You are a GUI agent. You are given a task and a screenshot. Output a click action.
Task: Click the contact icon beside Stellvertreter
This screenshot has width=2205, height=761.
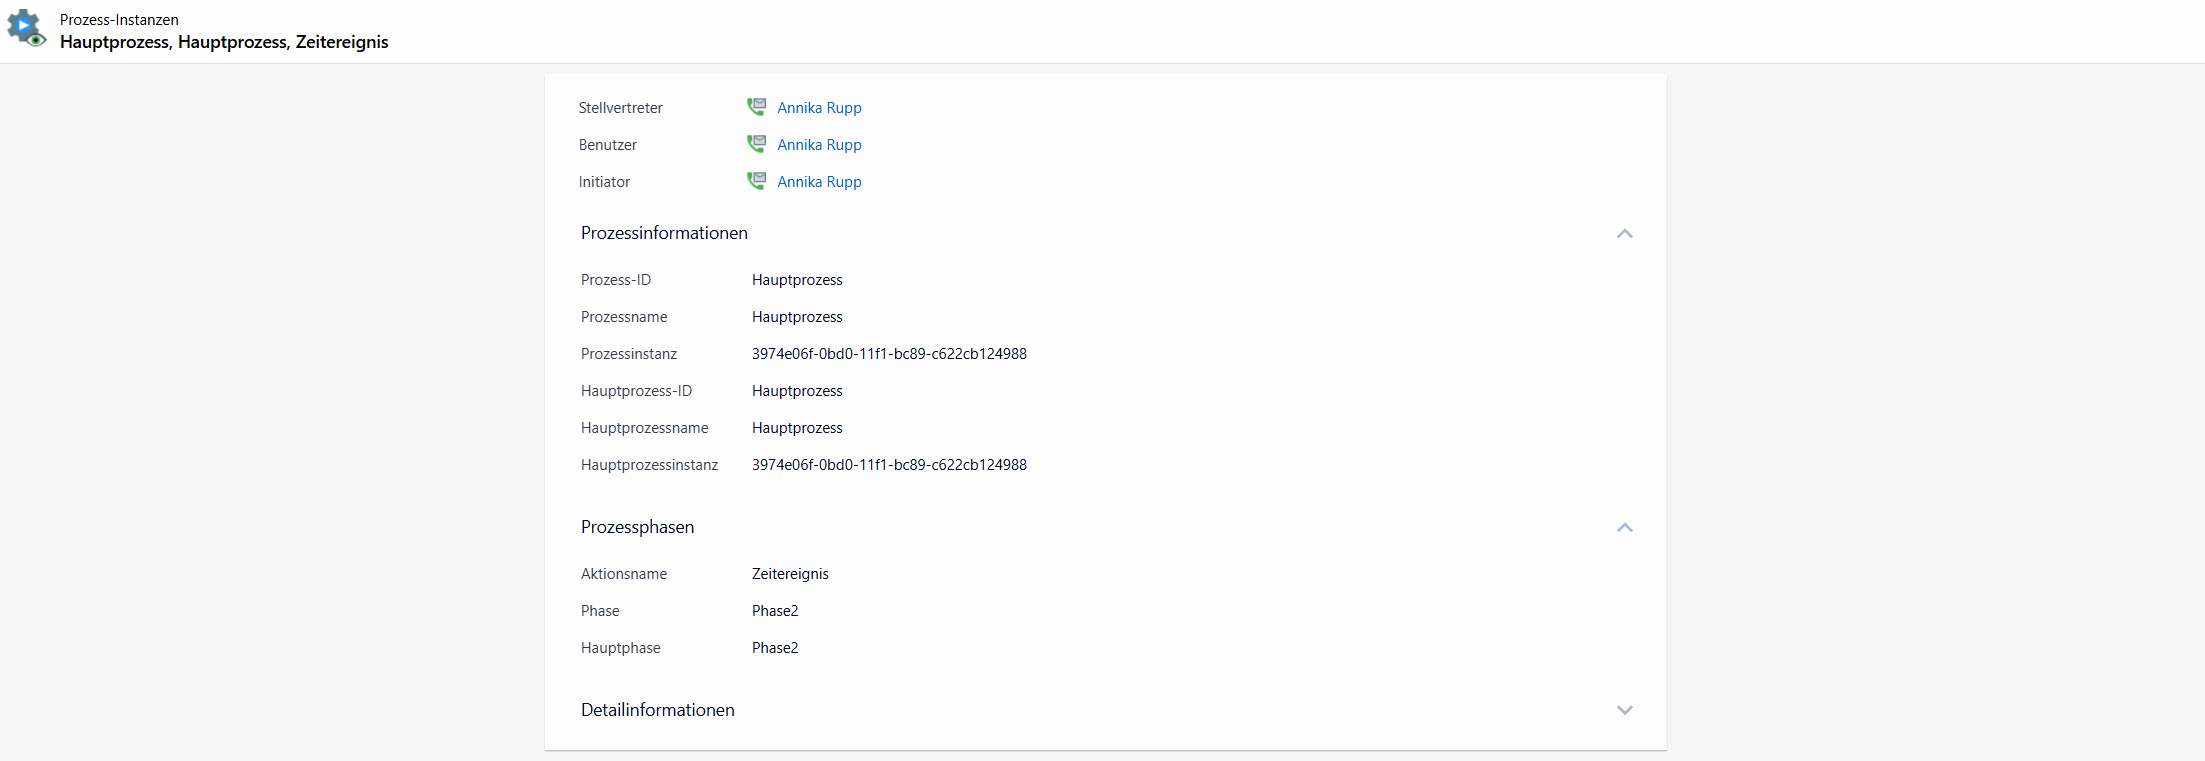[x=756, y=107]
